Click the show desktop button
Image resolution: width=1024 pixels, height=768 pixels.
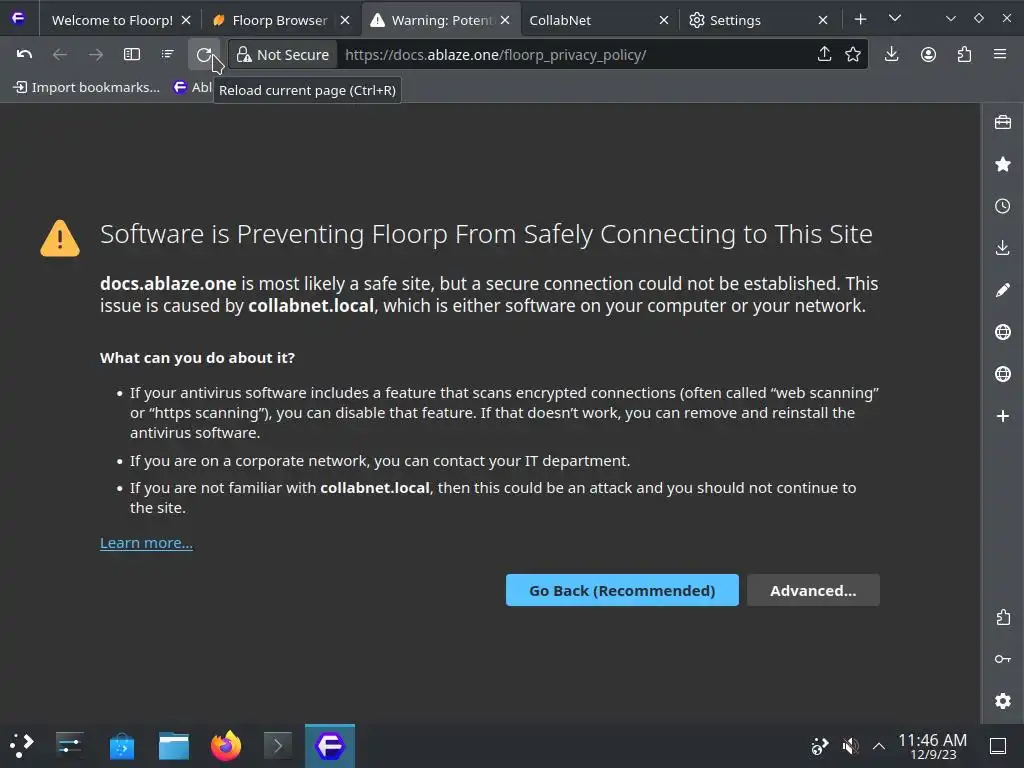pyautogui.click(x=998, y=746)
